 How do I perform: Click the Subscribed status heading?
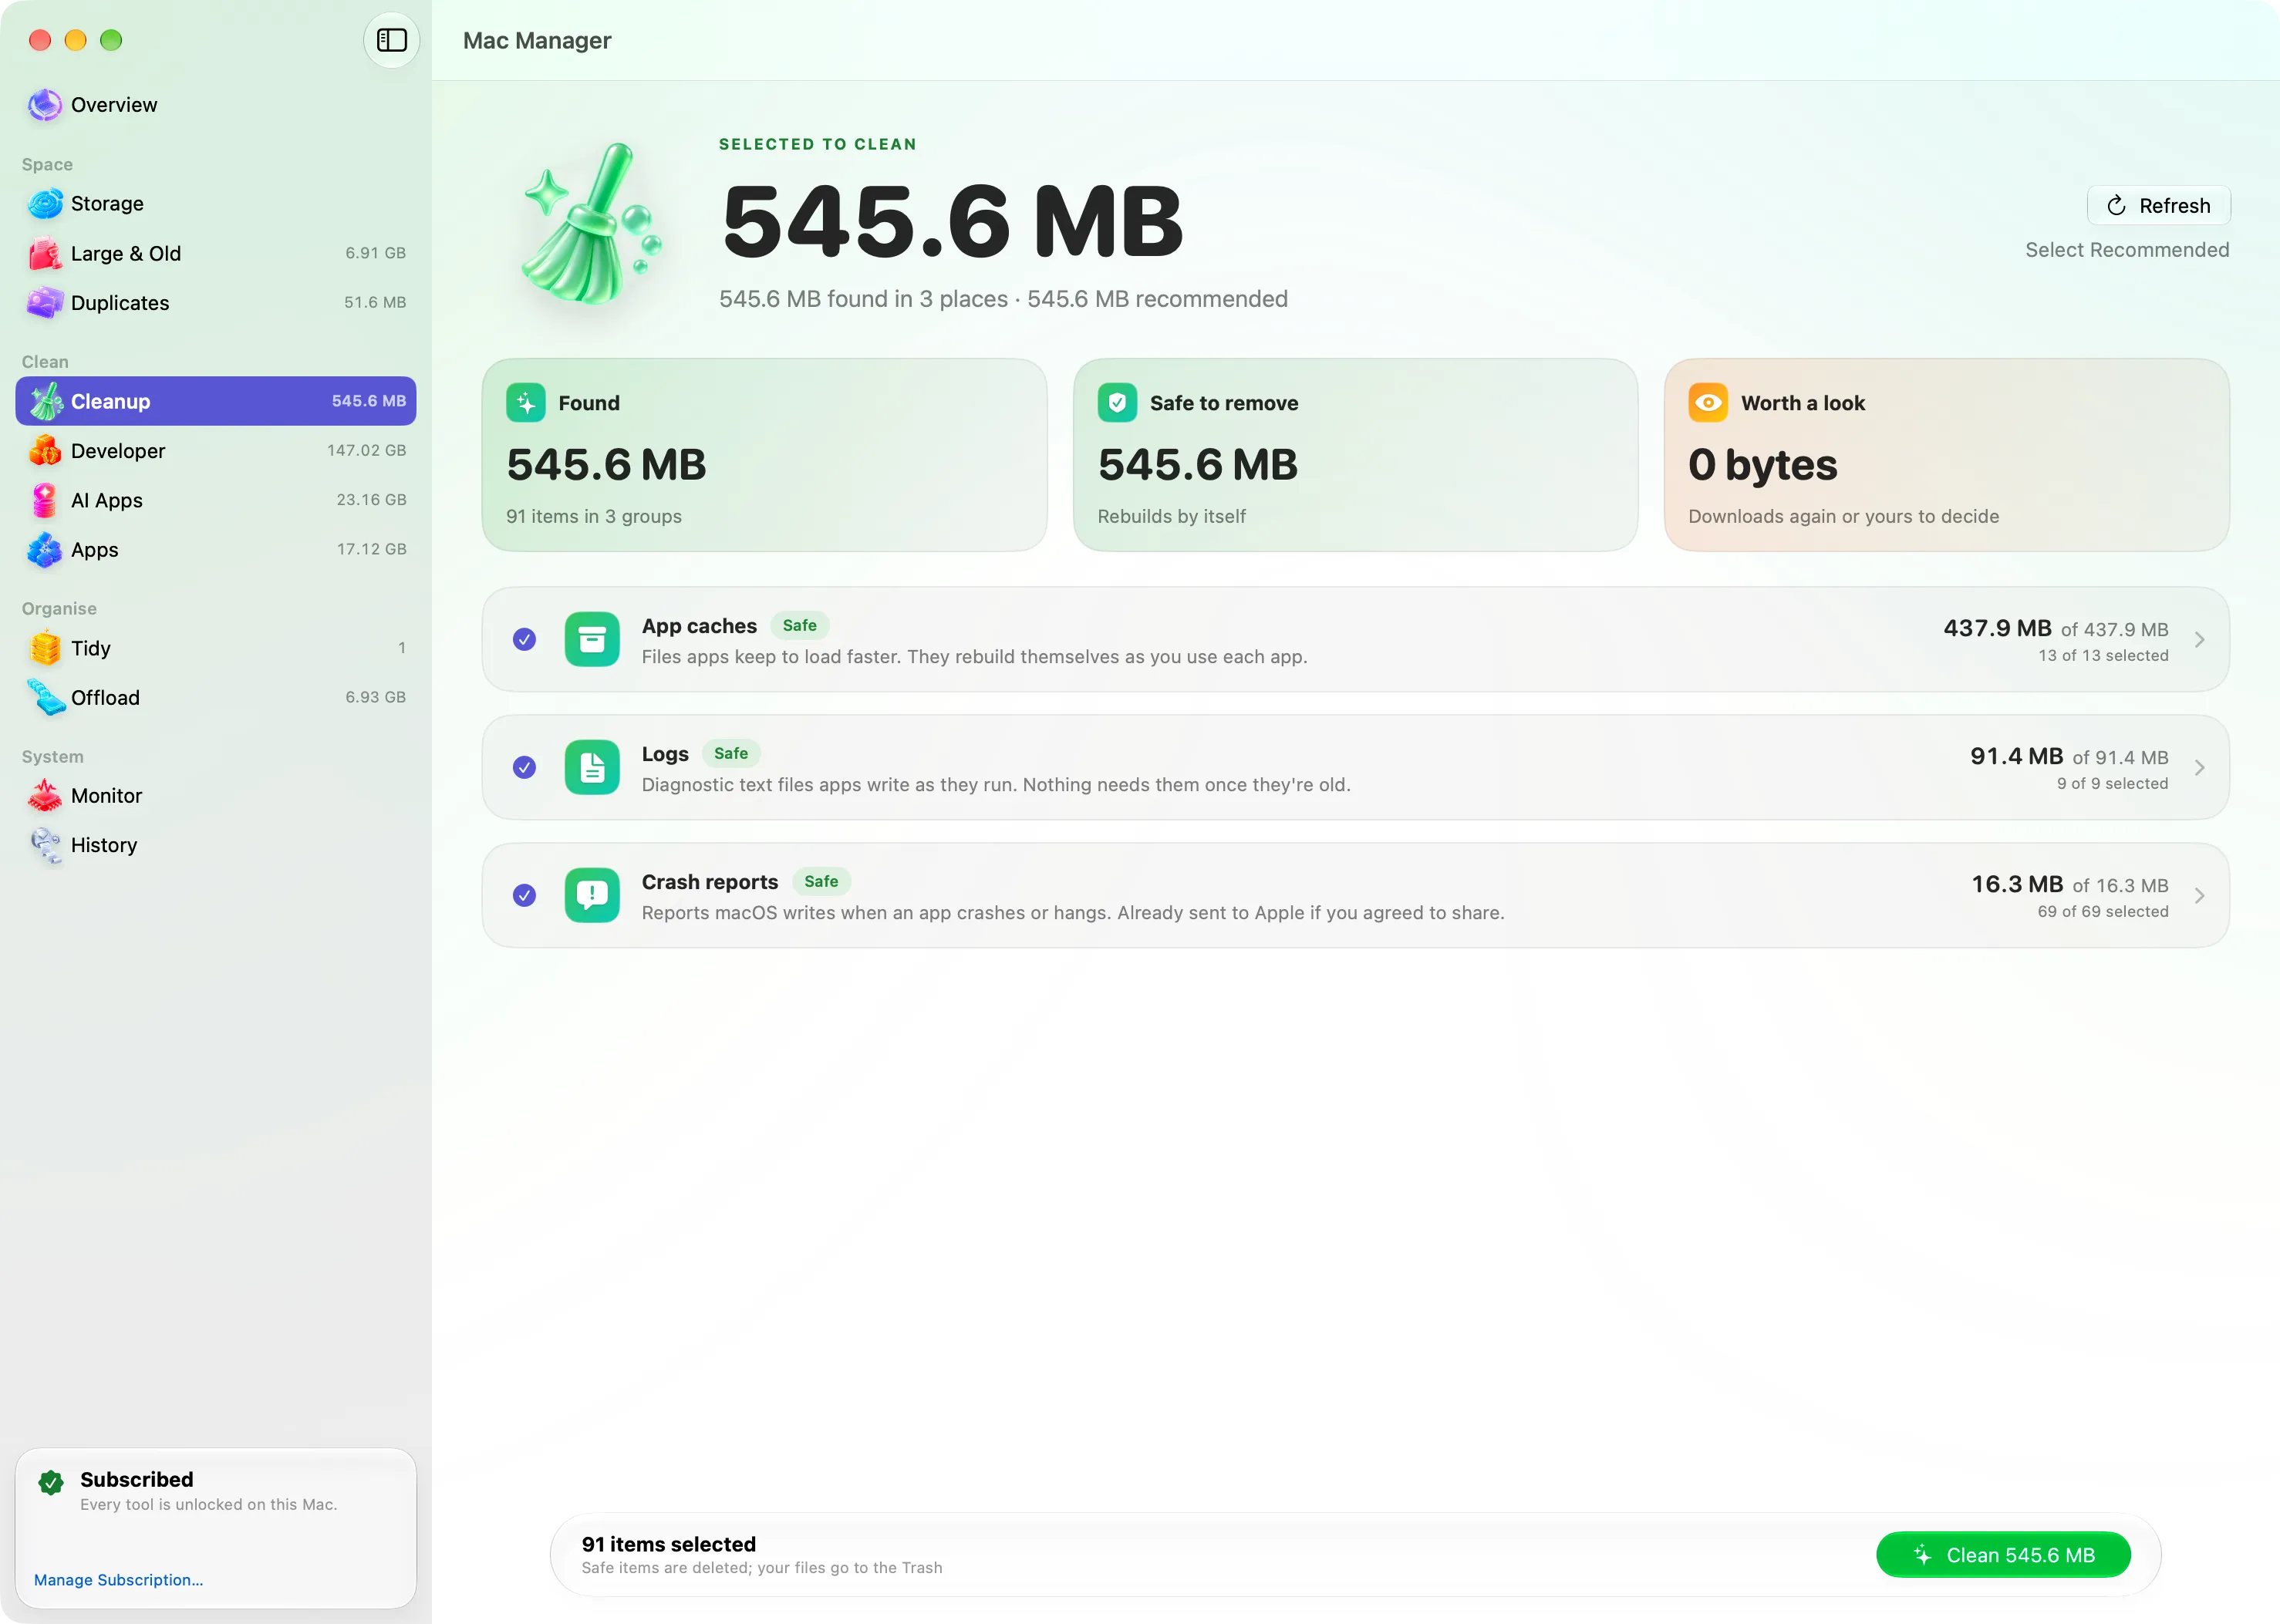137,1480
